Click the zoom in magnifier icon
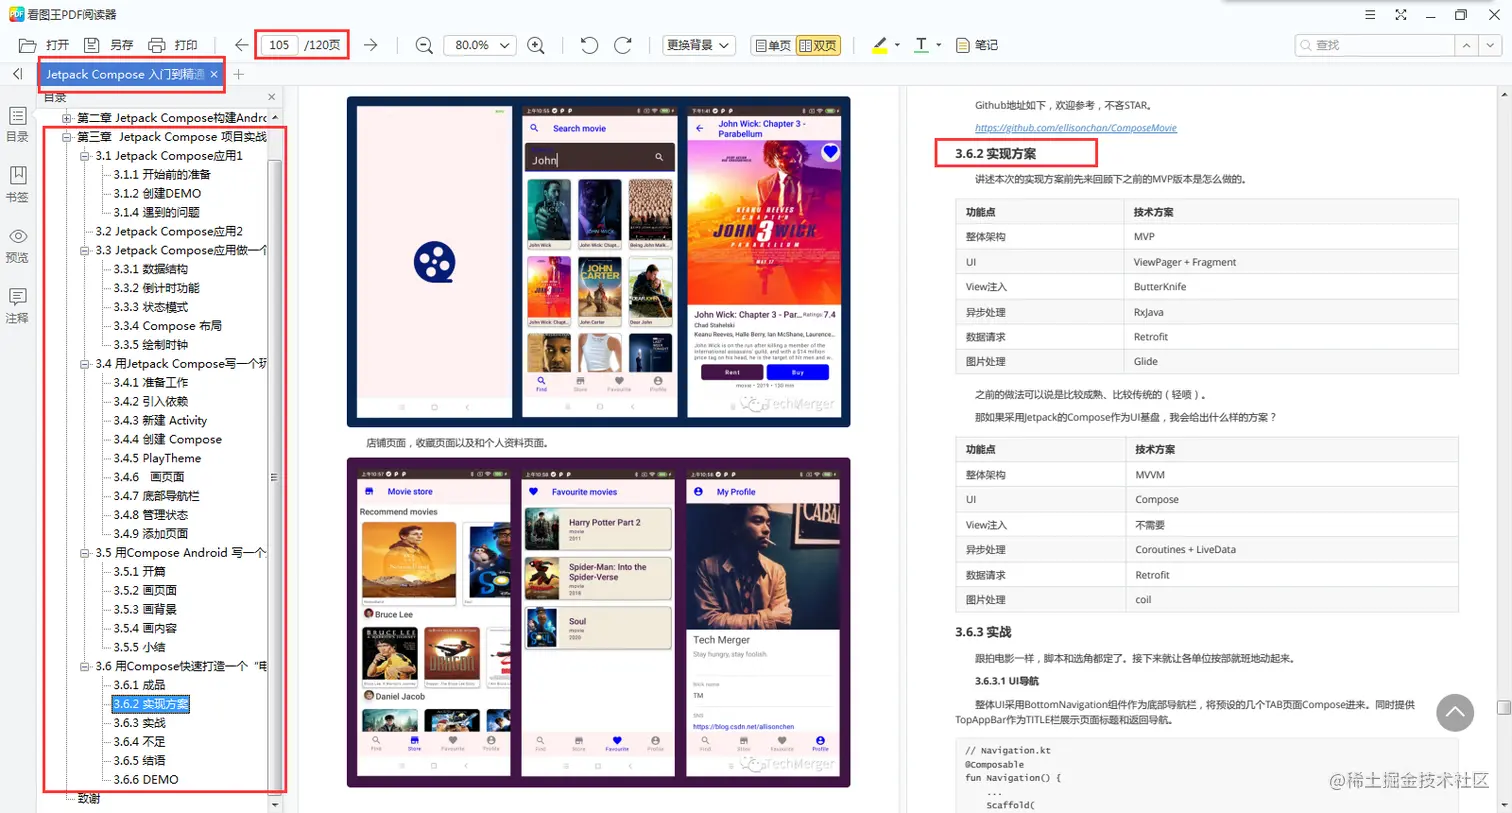This screenshot has width=1512, height=813. pos(536,45)
